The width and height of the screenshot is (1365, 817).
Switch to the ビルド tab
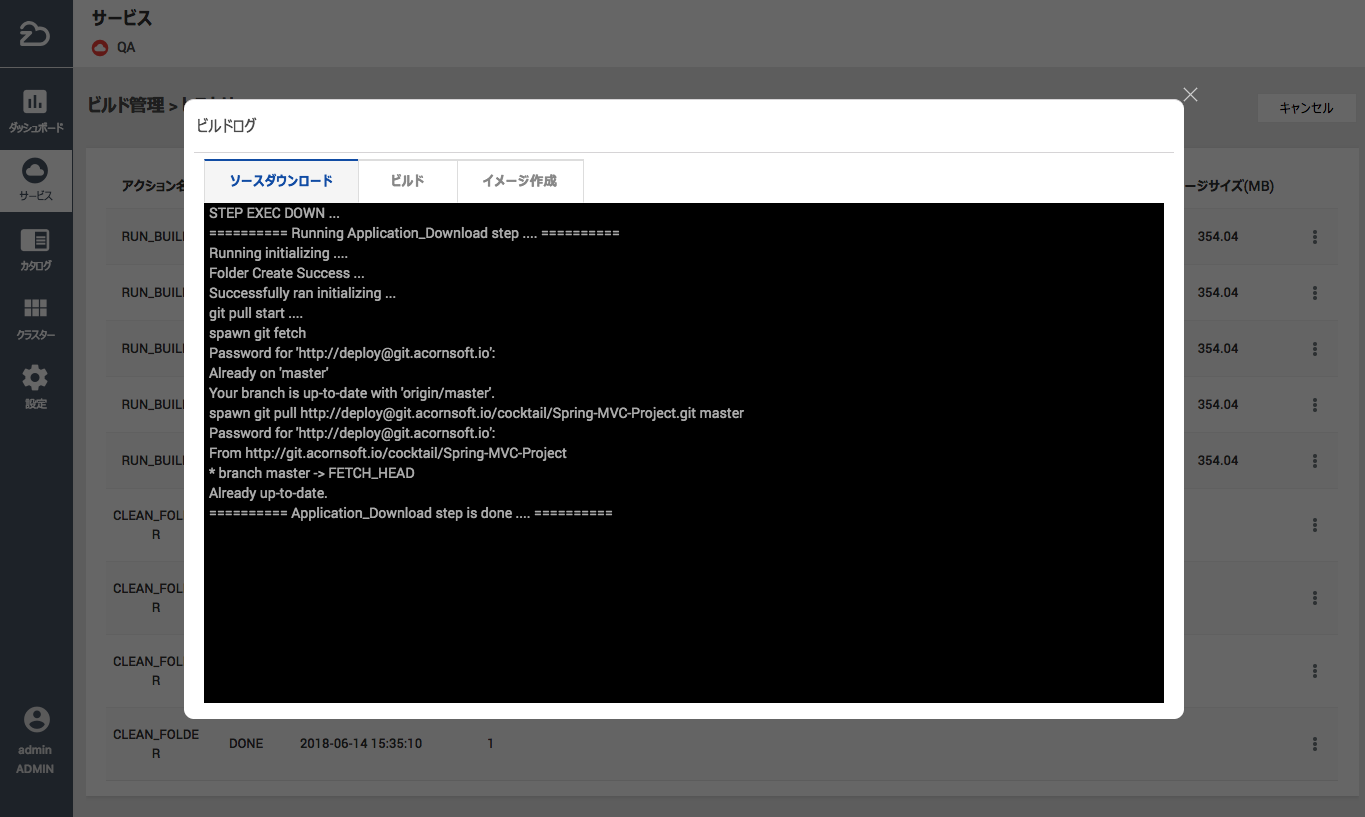pos(407,181)
